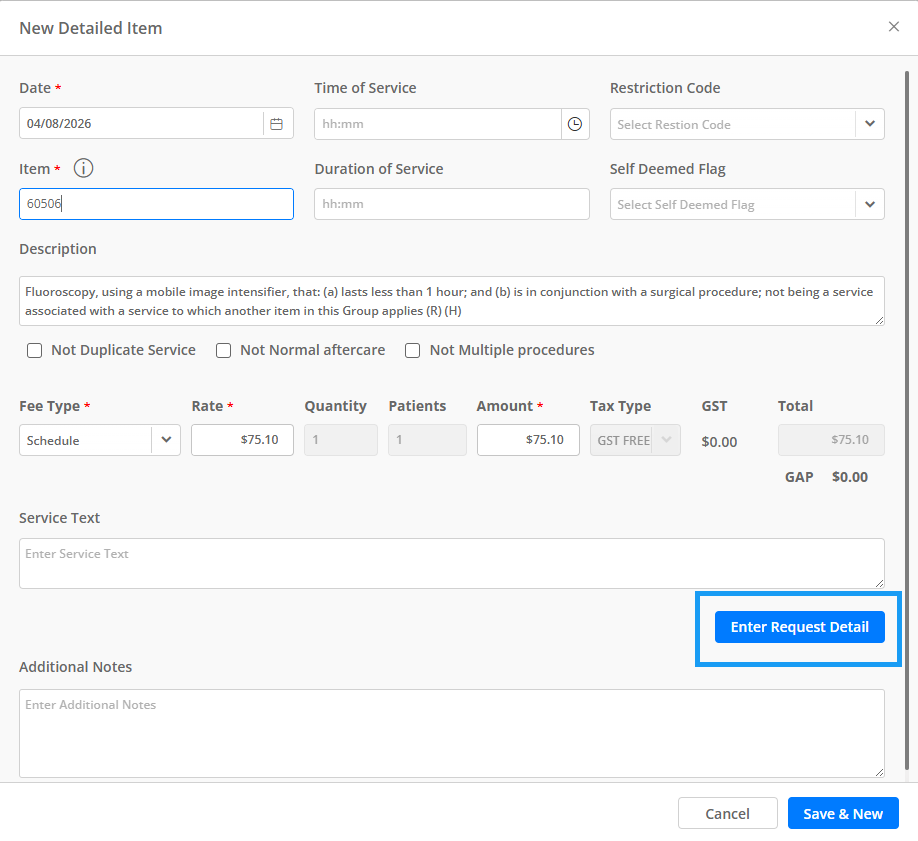Focus the Item field containing 60506
Image resolution: width=918 pixels, height=841 pixels.
click(x=156, y=204)
